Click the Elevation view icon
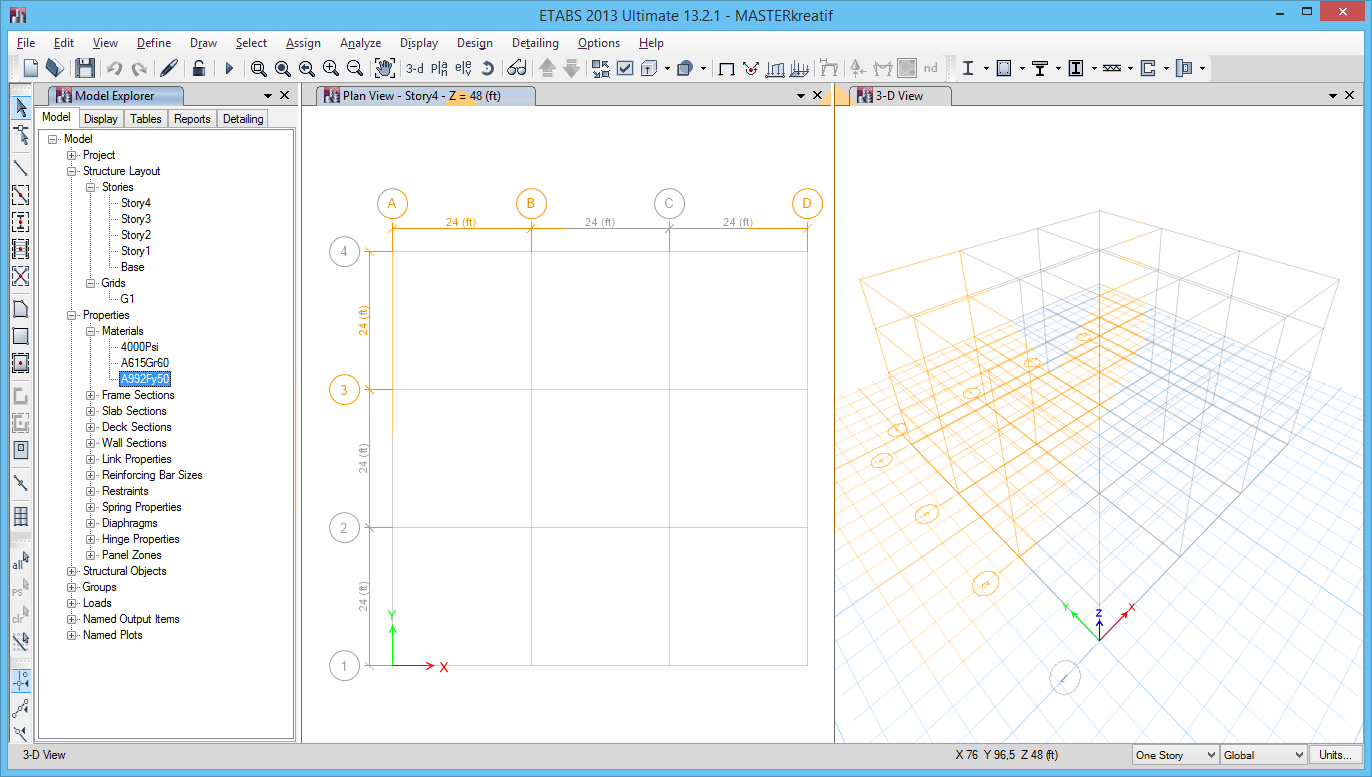 (x=463, y=68)
